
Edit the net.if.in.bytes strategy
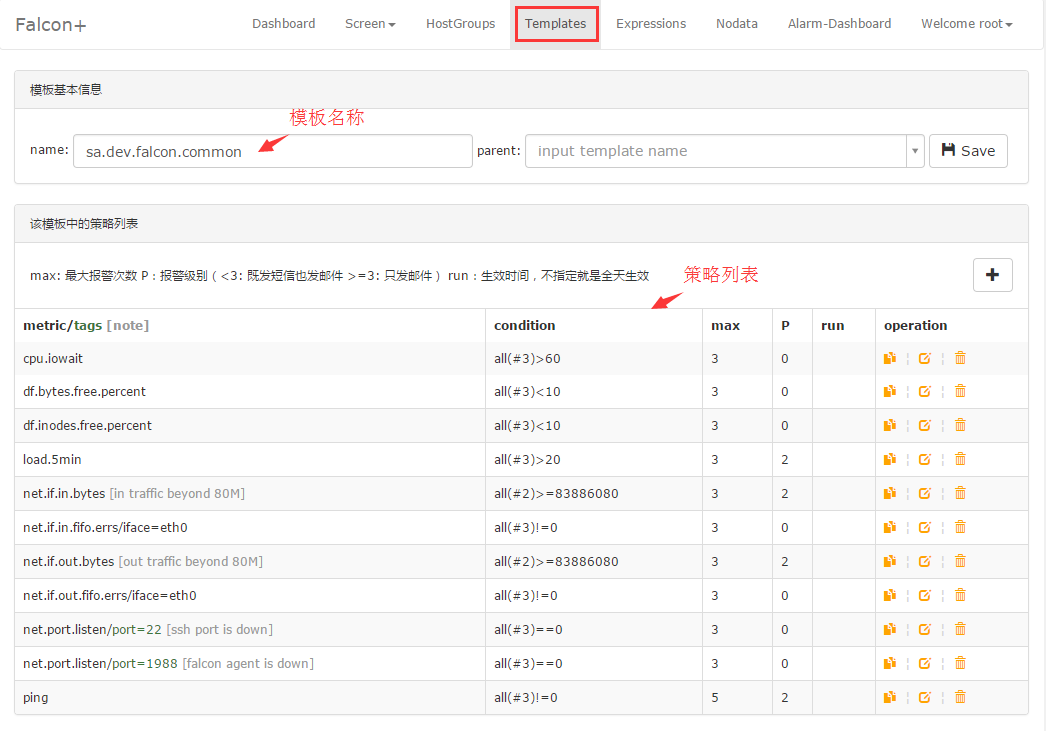[925, 494]
